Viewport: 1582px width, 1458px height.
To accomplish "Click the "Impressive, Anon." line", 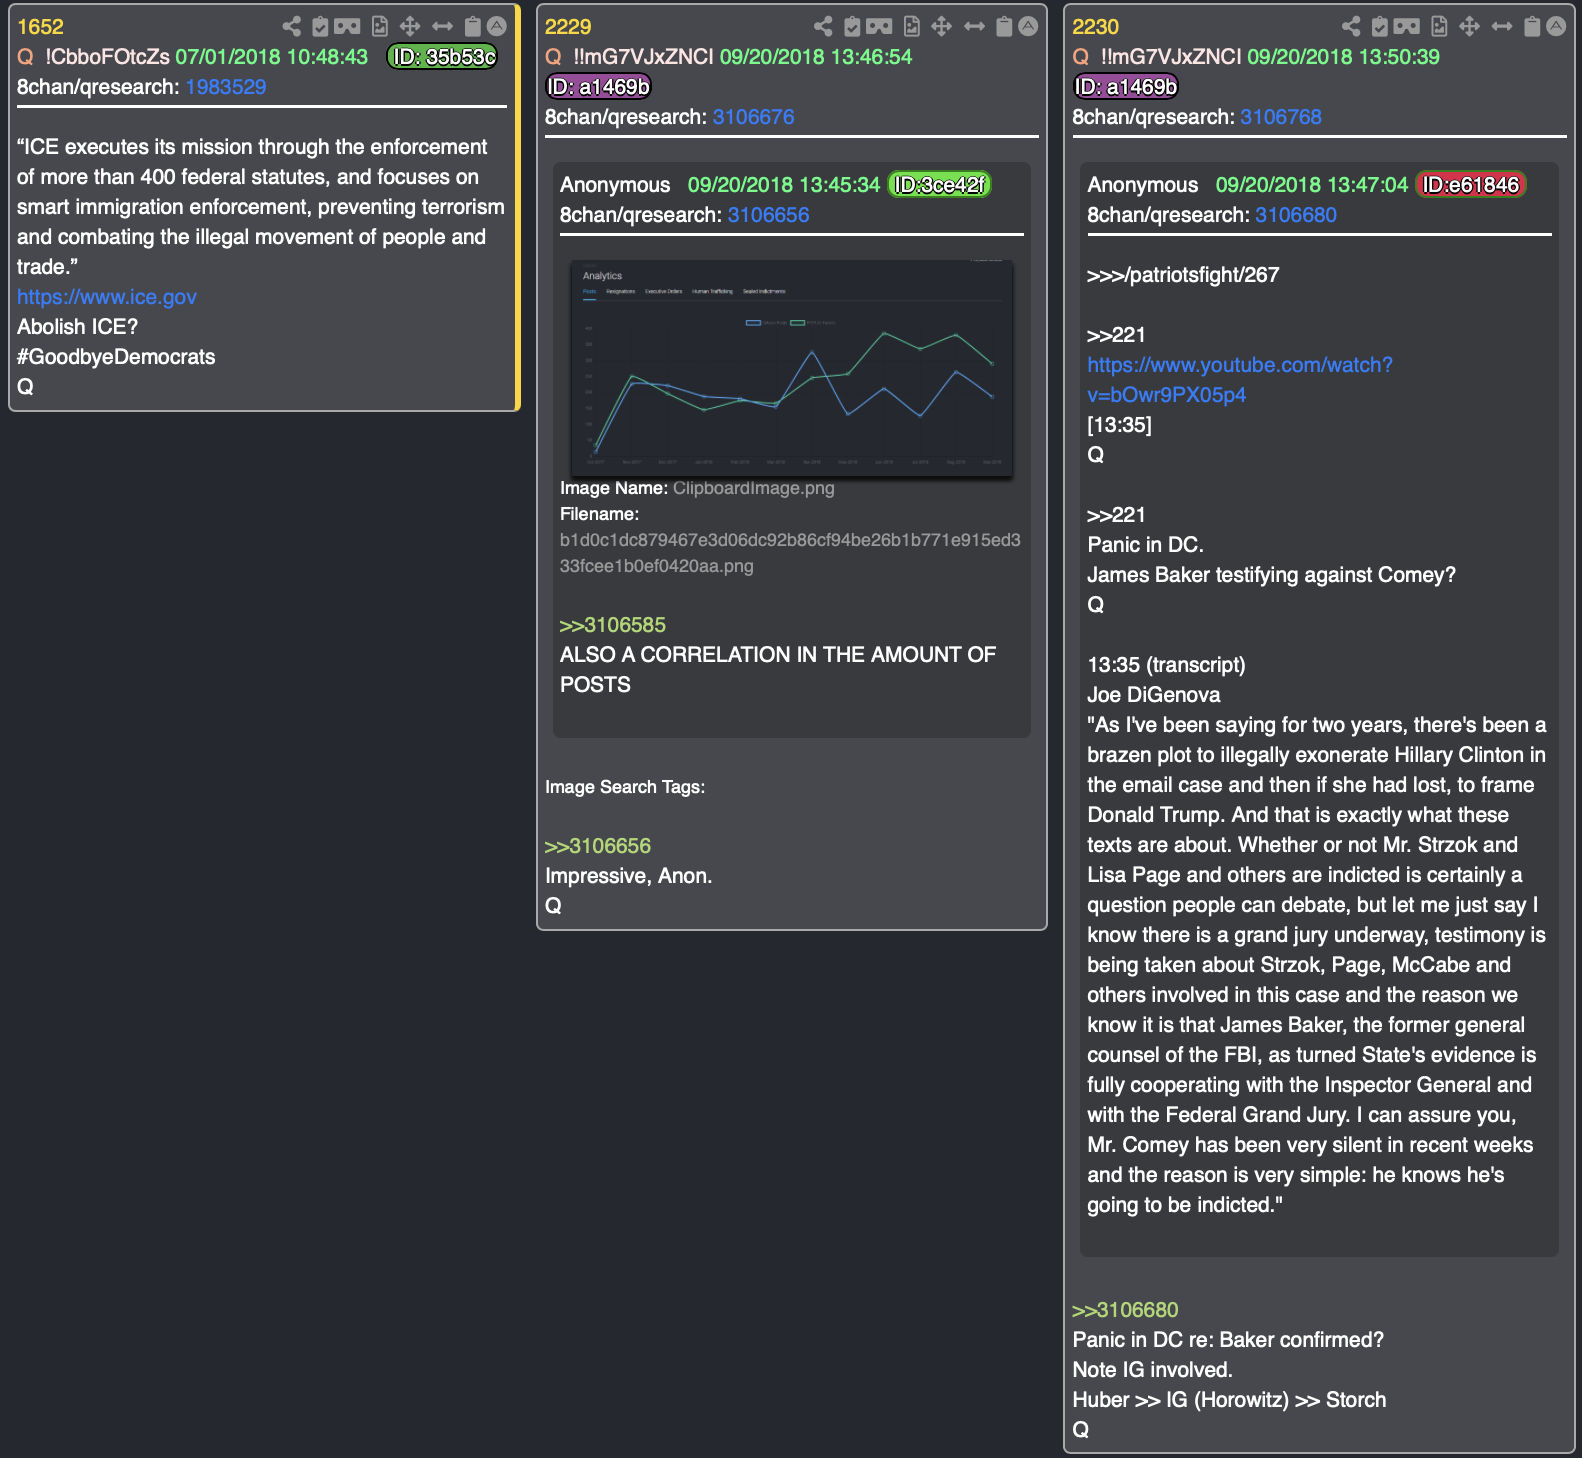I will pyautogui.click(x=629, y=876).
